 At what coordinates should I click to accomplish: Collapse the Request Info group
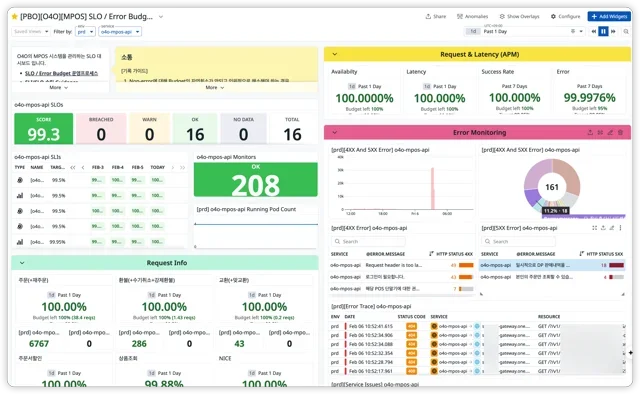click(x=22, y=263)
